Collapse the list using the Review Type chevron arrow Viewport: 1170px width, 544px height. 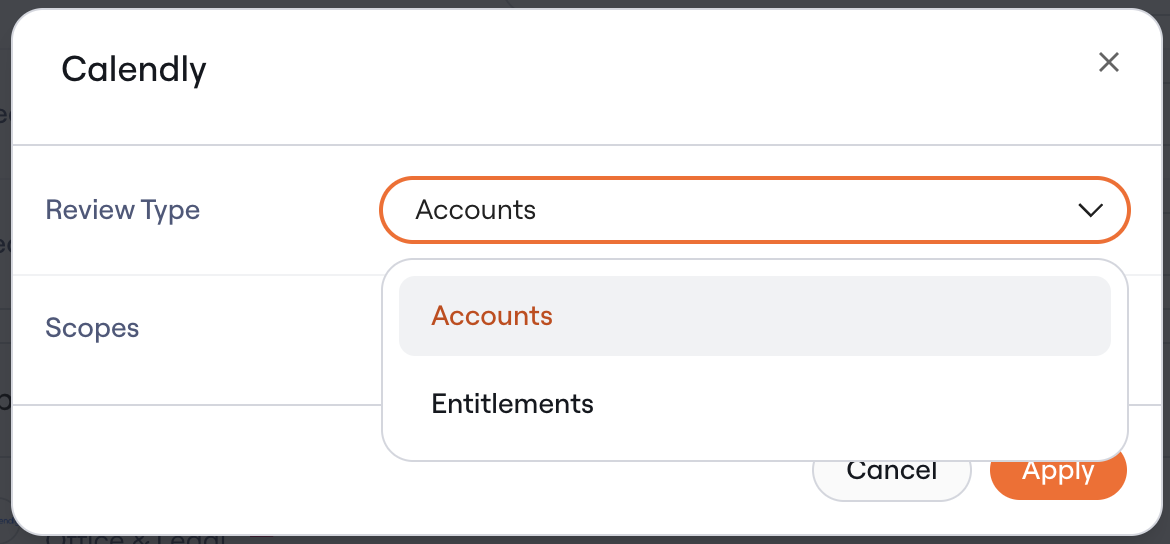click(1090, 210)
